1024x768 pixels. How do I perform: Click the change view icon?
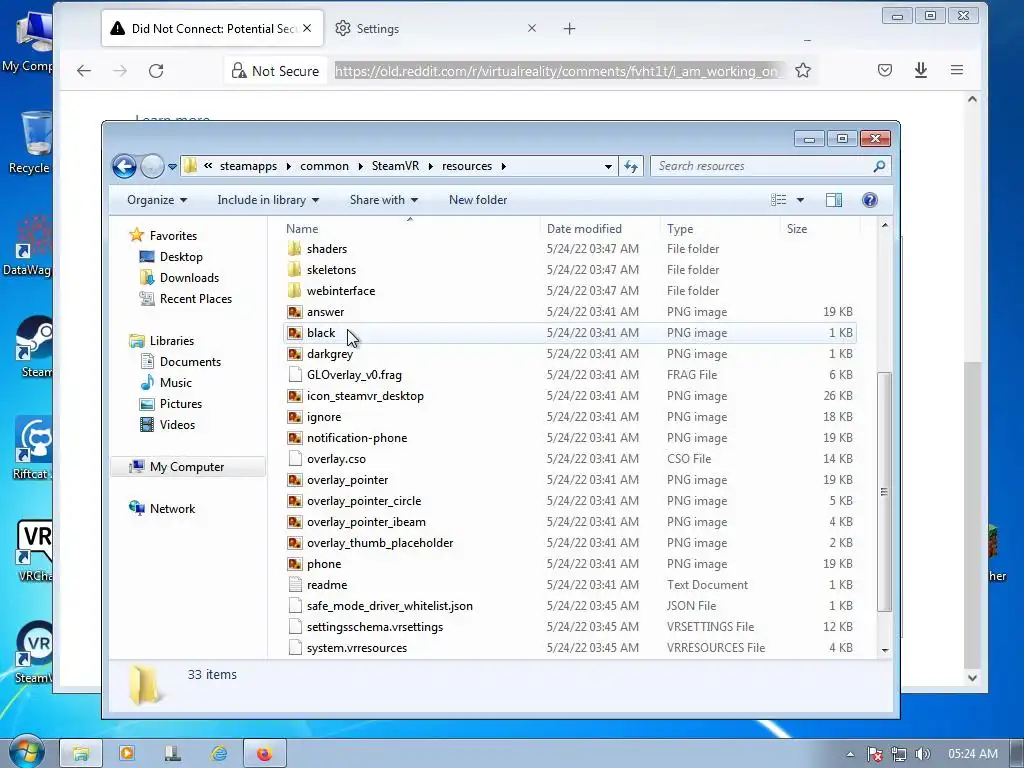[x=778, y=200]
